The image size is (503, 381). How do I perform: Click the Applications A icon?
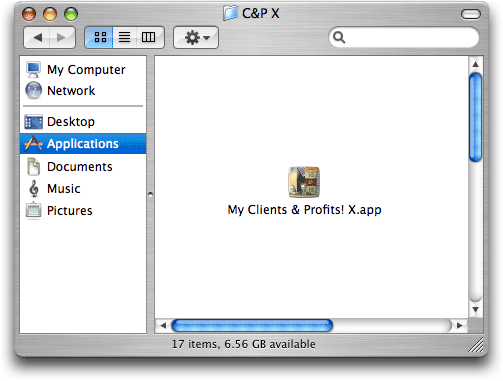(33, 143)
